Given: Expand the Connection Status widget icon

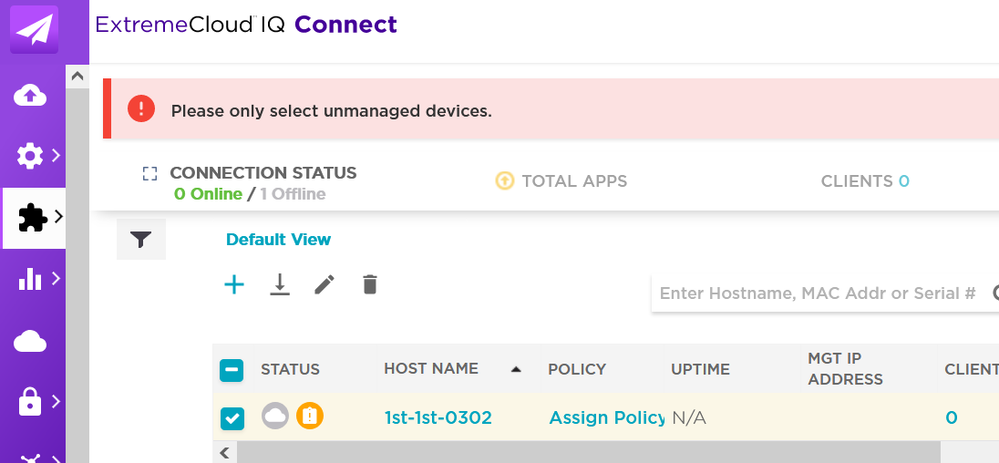Looking at the screenshot, I should coord(150,173).
